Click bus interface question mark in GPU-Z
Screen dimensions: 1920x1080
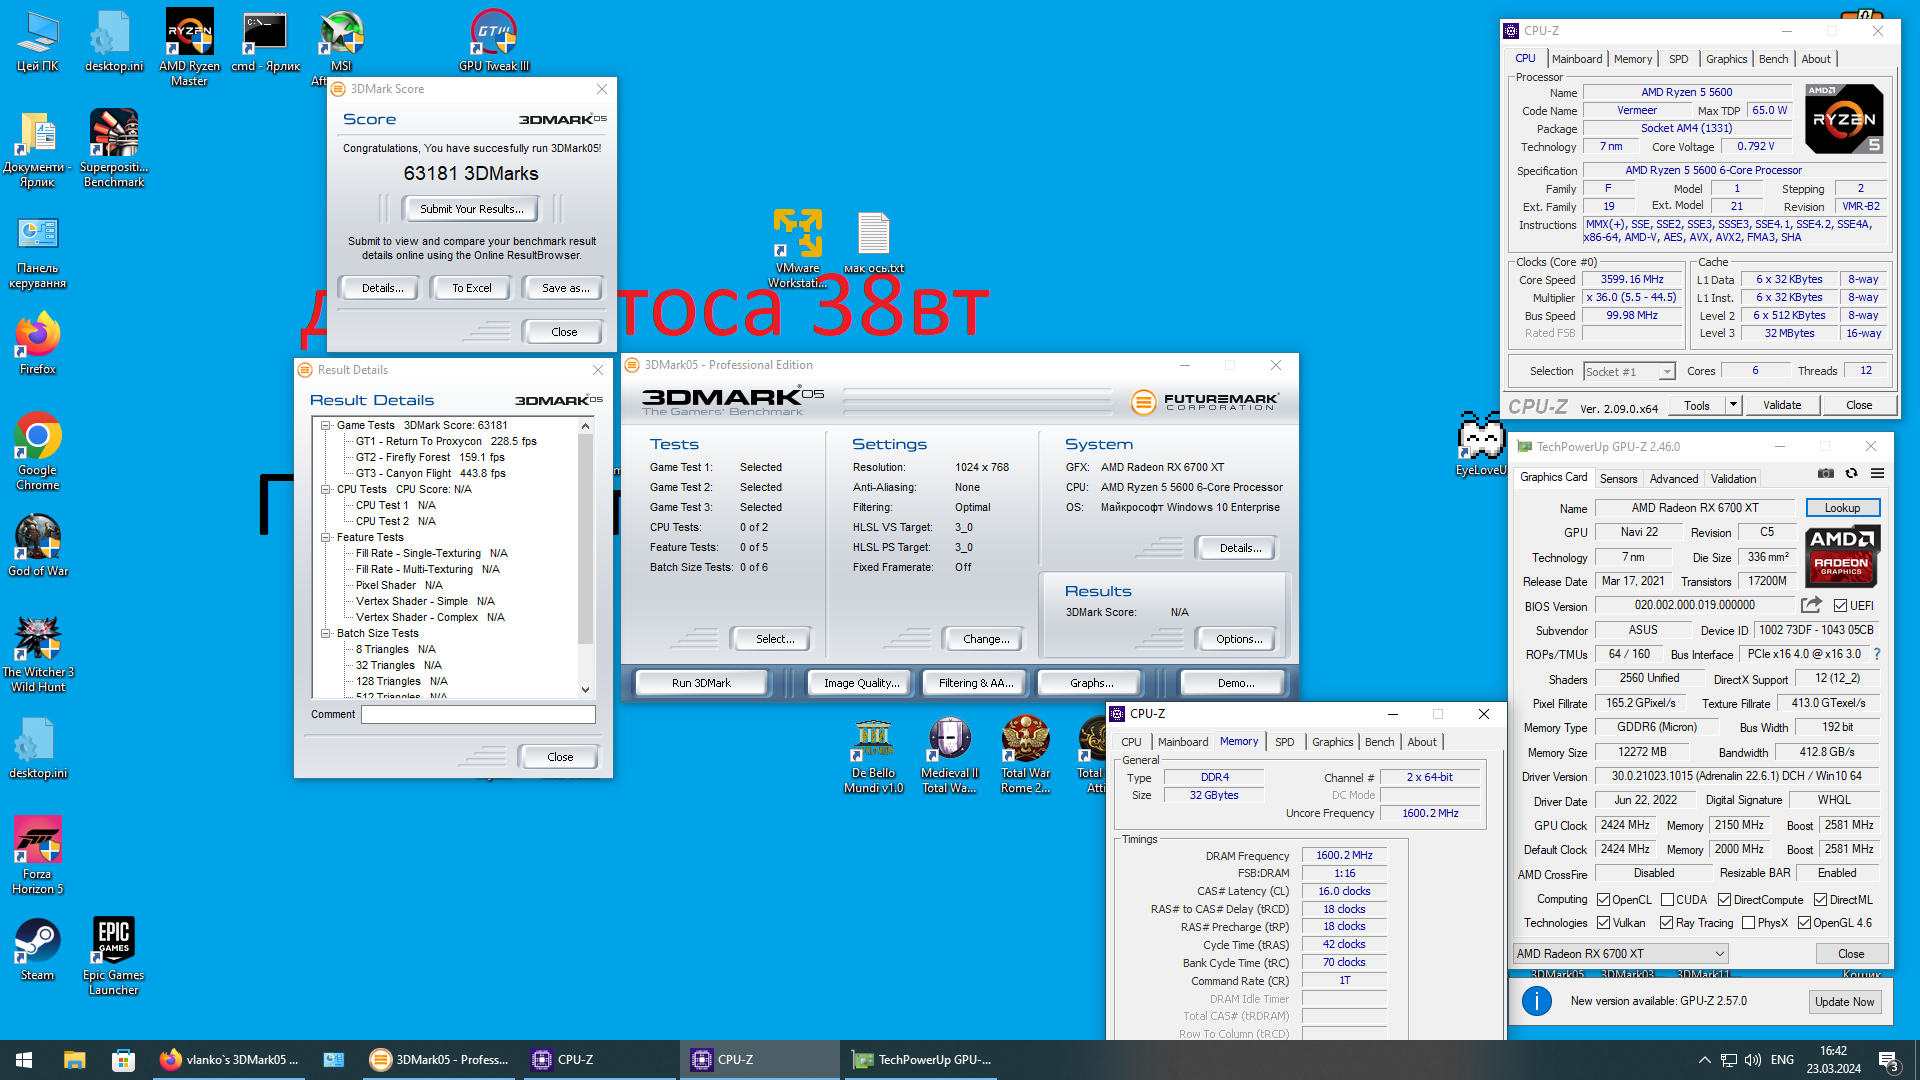pos(1877,654)
